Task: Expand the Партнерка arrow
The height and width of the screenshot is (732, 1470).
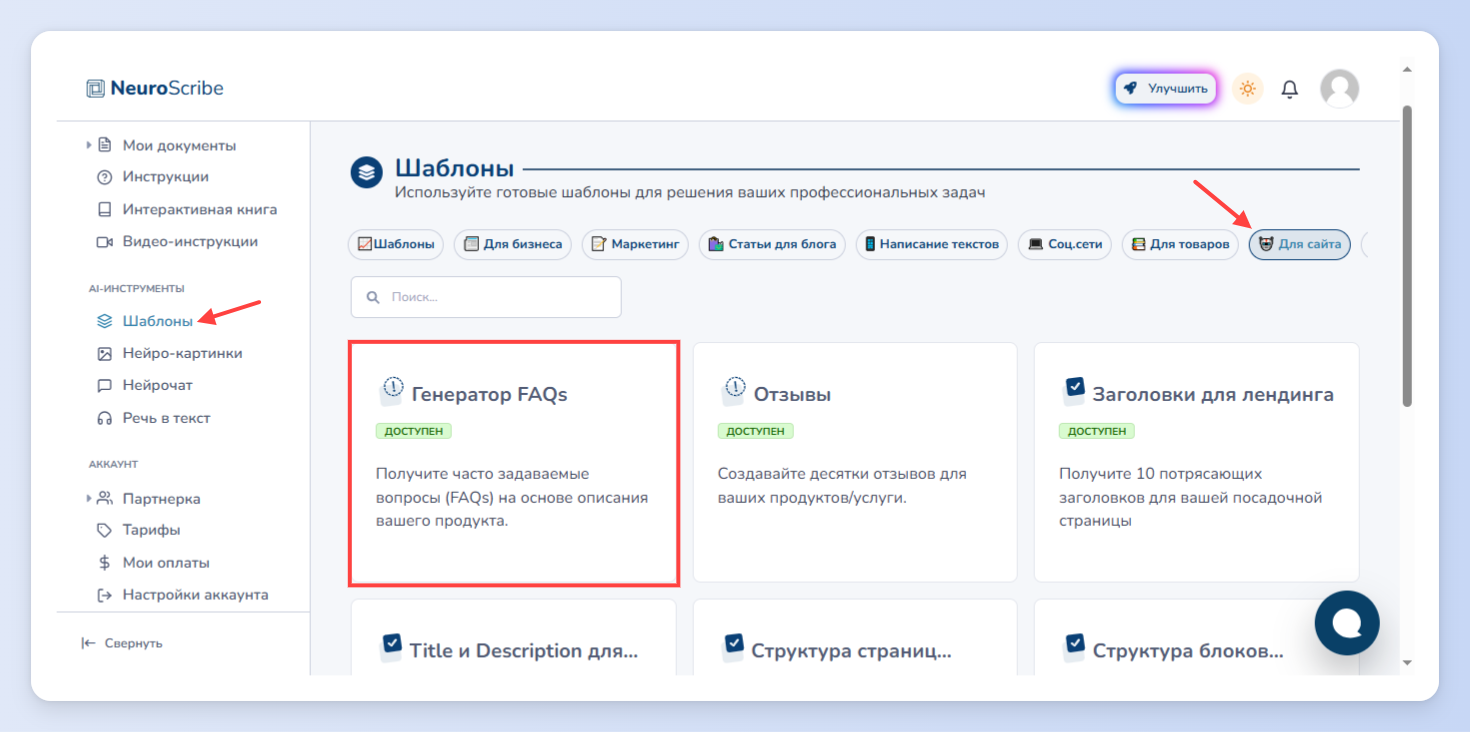Action: click(89, 498)
